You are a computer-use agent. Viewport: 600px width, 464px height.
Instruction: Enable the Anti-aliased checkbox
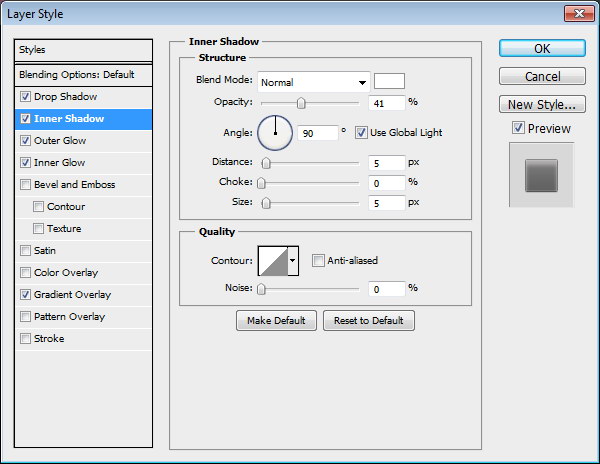click(319, 261)
